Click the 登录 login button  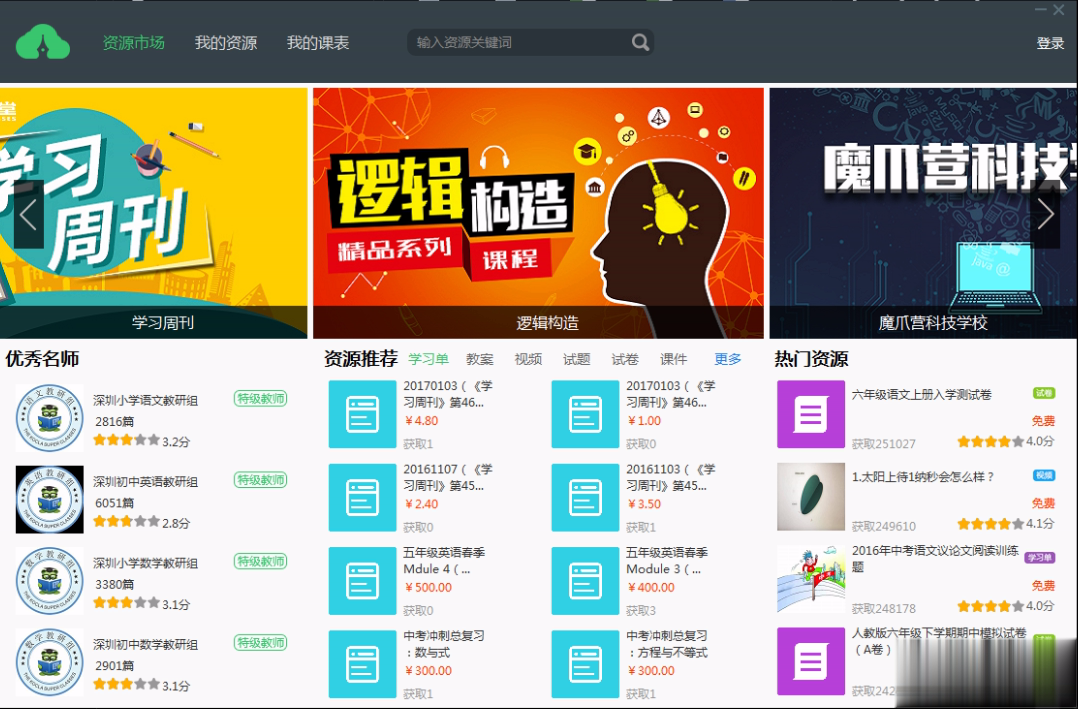(x=1050, y=43)
